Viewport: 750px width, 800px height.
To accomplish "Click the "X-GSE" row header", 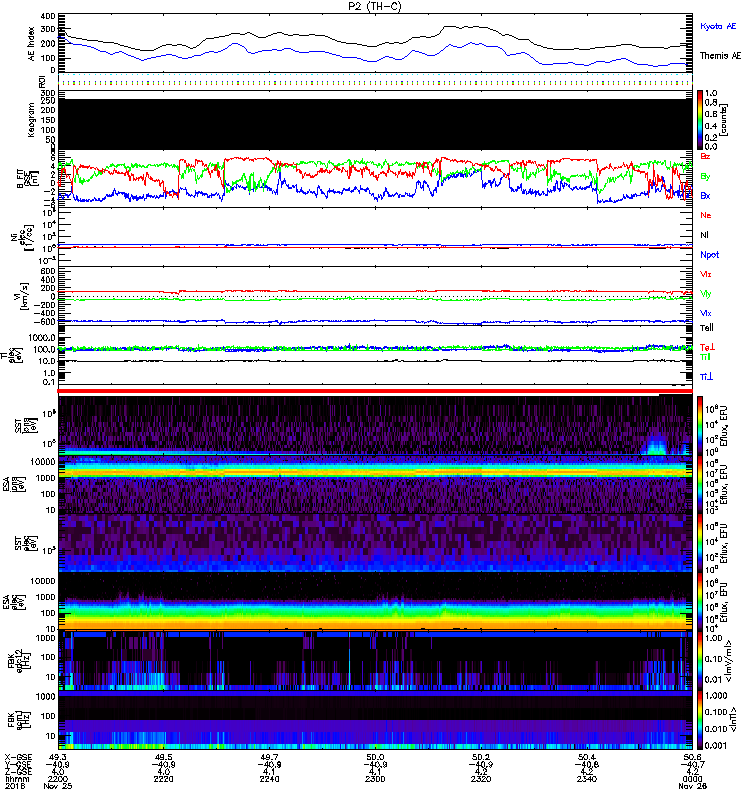I will tap(17, 758).
